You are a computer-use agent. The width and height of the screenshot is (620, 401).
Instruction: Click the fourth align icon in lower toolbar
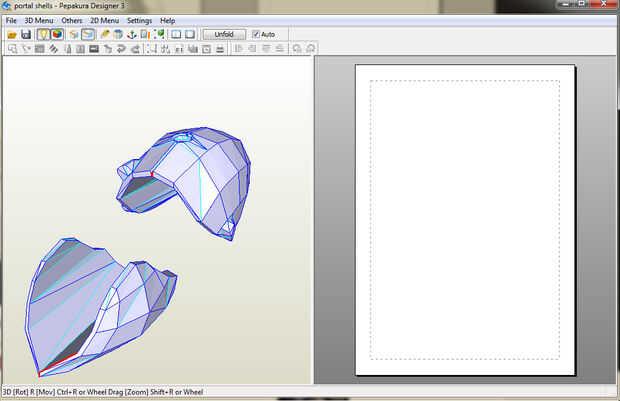[280, 49]
